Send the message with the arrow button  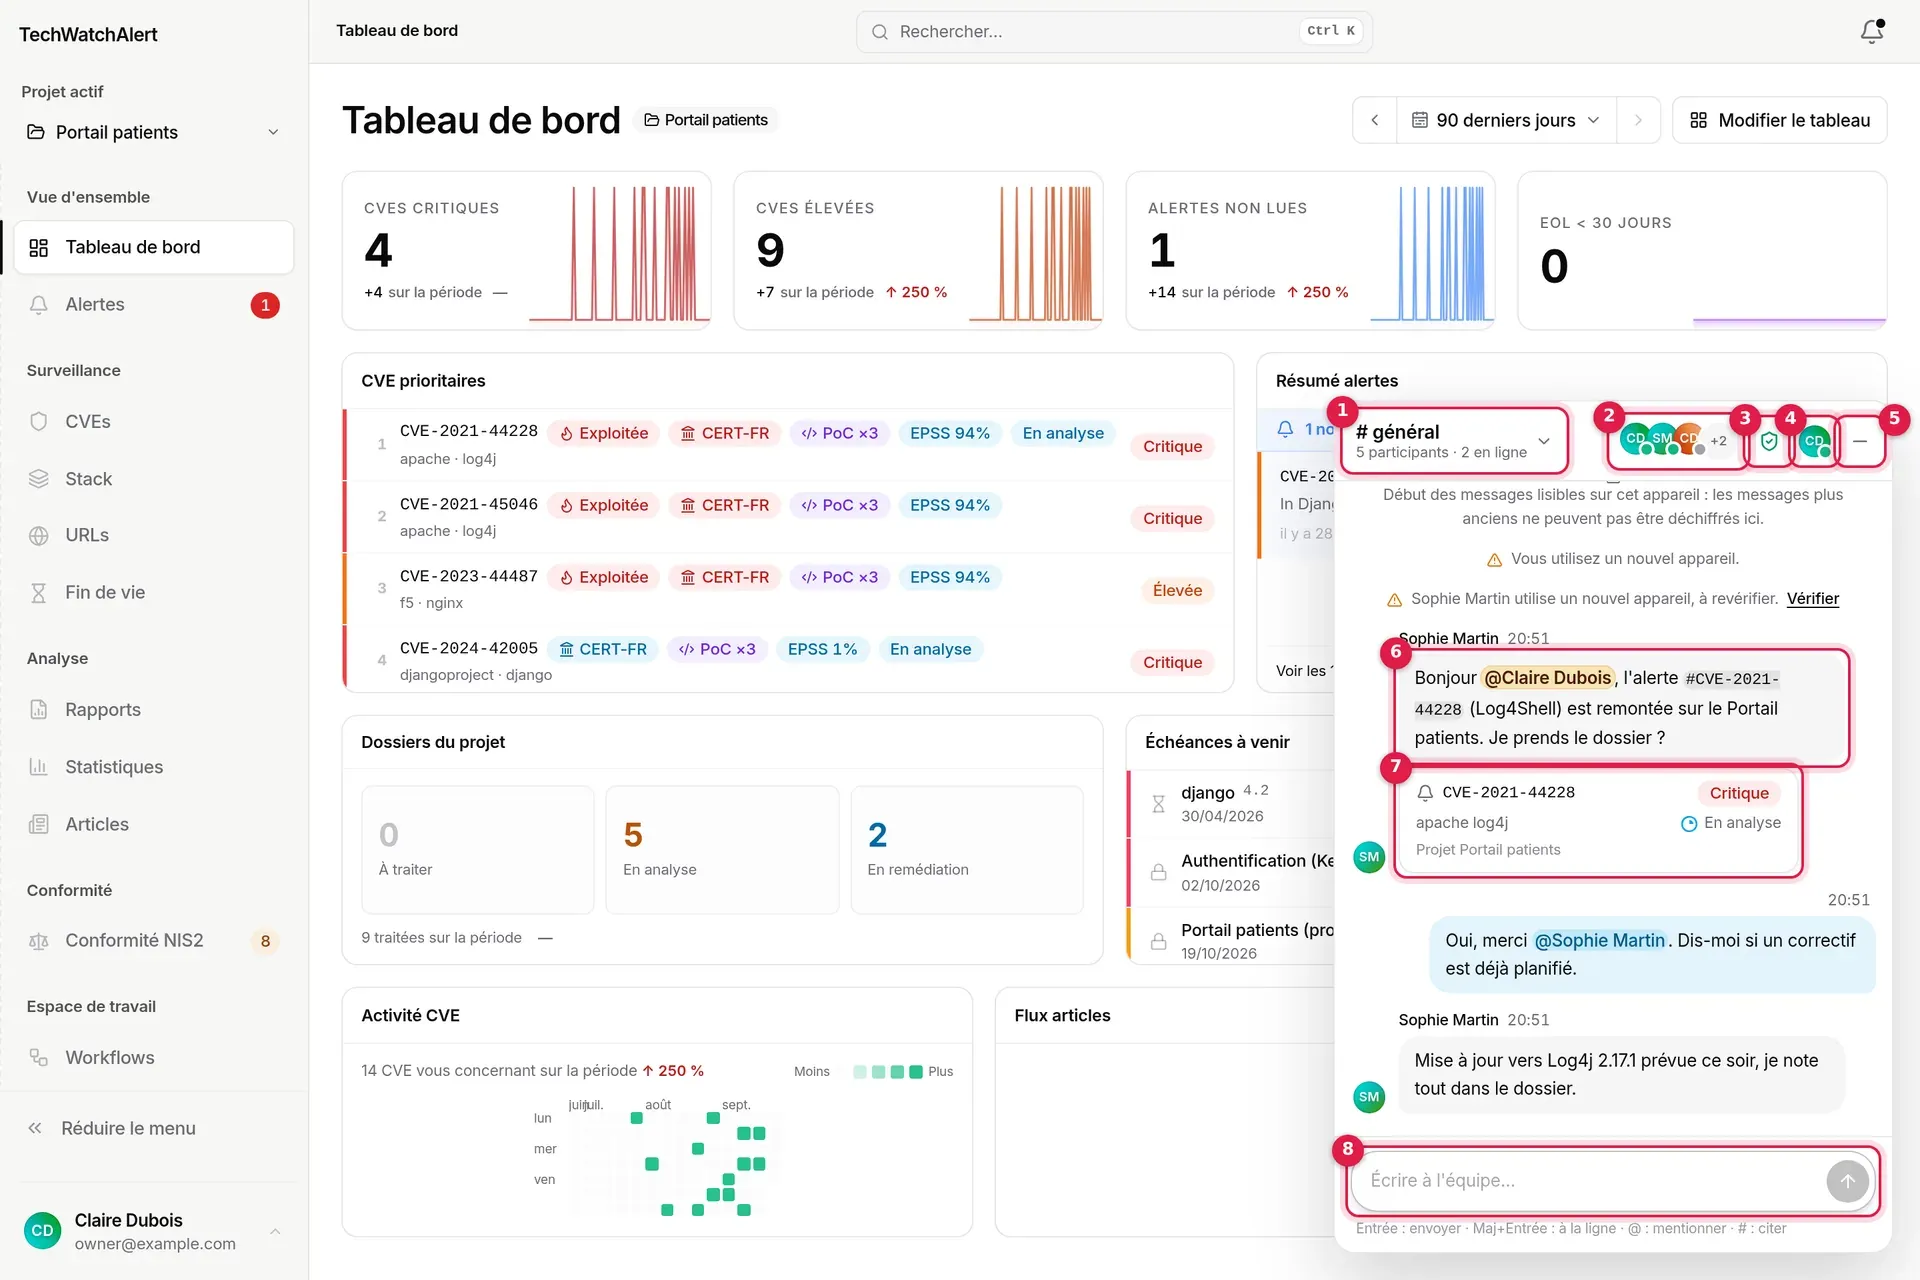click(1847, 1181)
